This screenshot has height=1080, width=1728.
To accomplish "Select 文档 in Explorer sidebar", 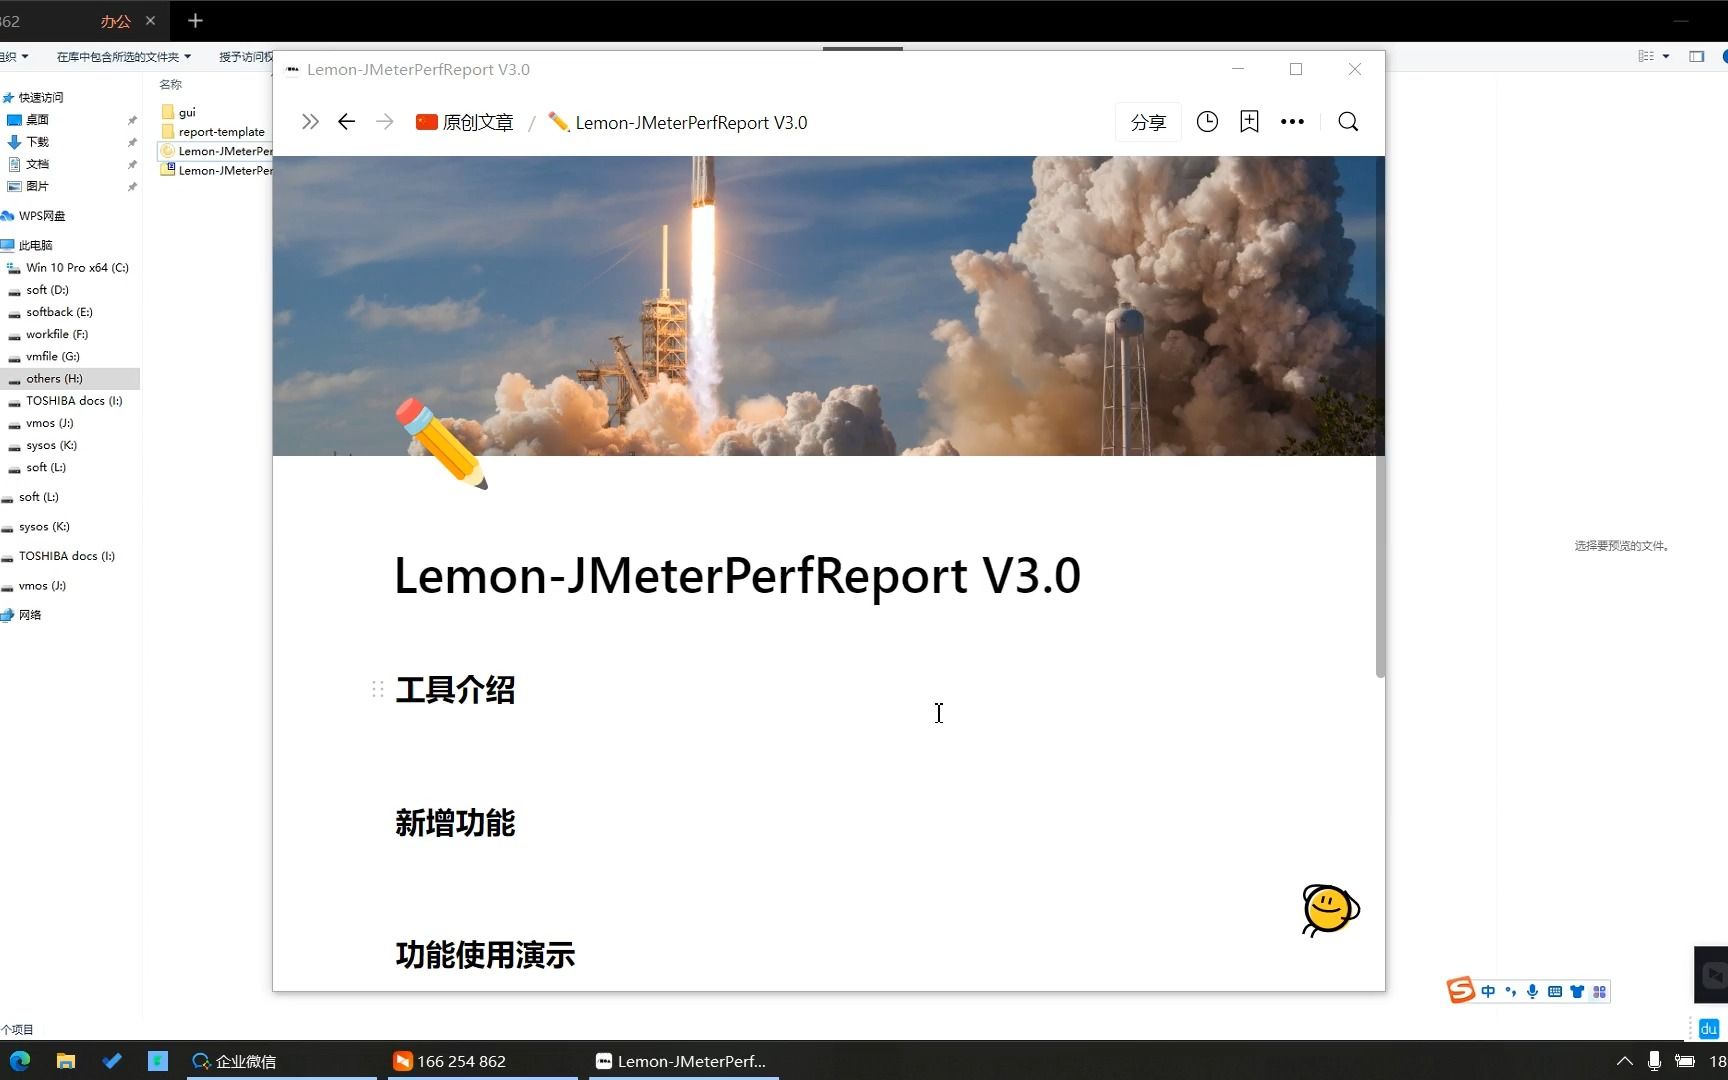I will (x=29, y=164).
